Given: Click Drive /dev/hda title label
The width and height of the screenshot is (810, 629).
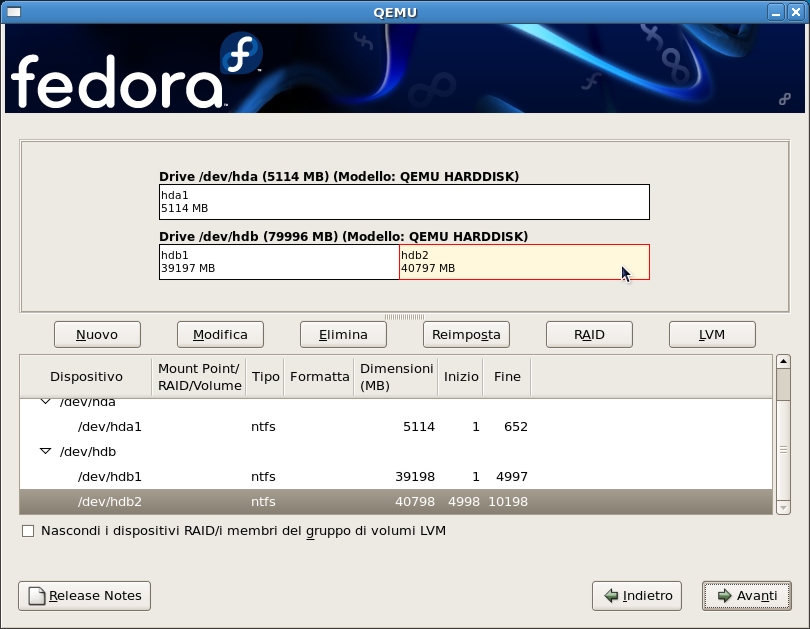Looking at the screenshot, I should pos(339,177).
